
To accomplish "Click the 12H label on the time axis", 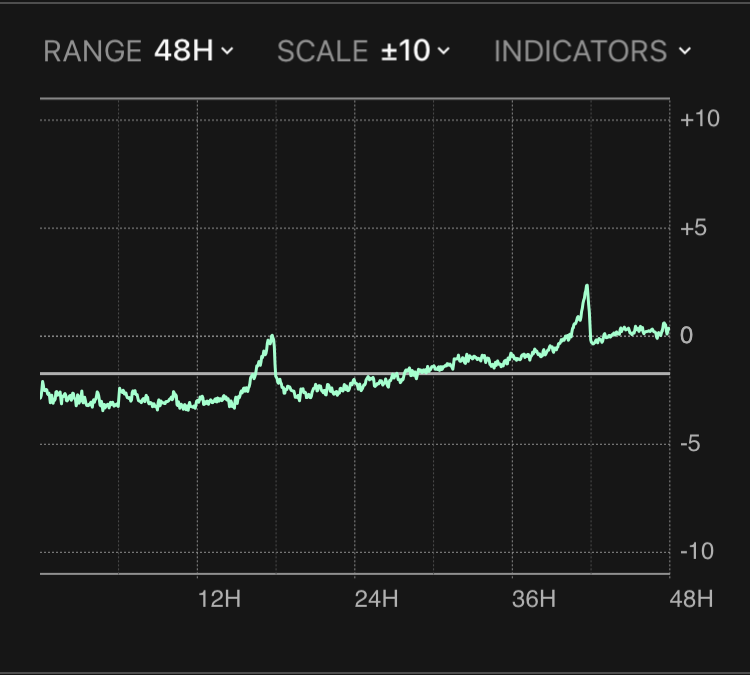I will coord(220,600).
